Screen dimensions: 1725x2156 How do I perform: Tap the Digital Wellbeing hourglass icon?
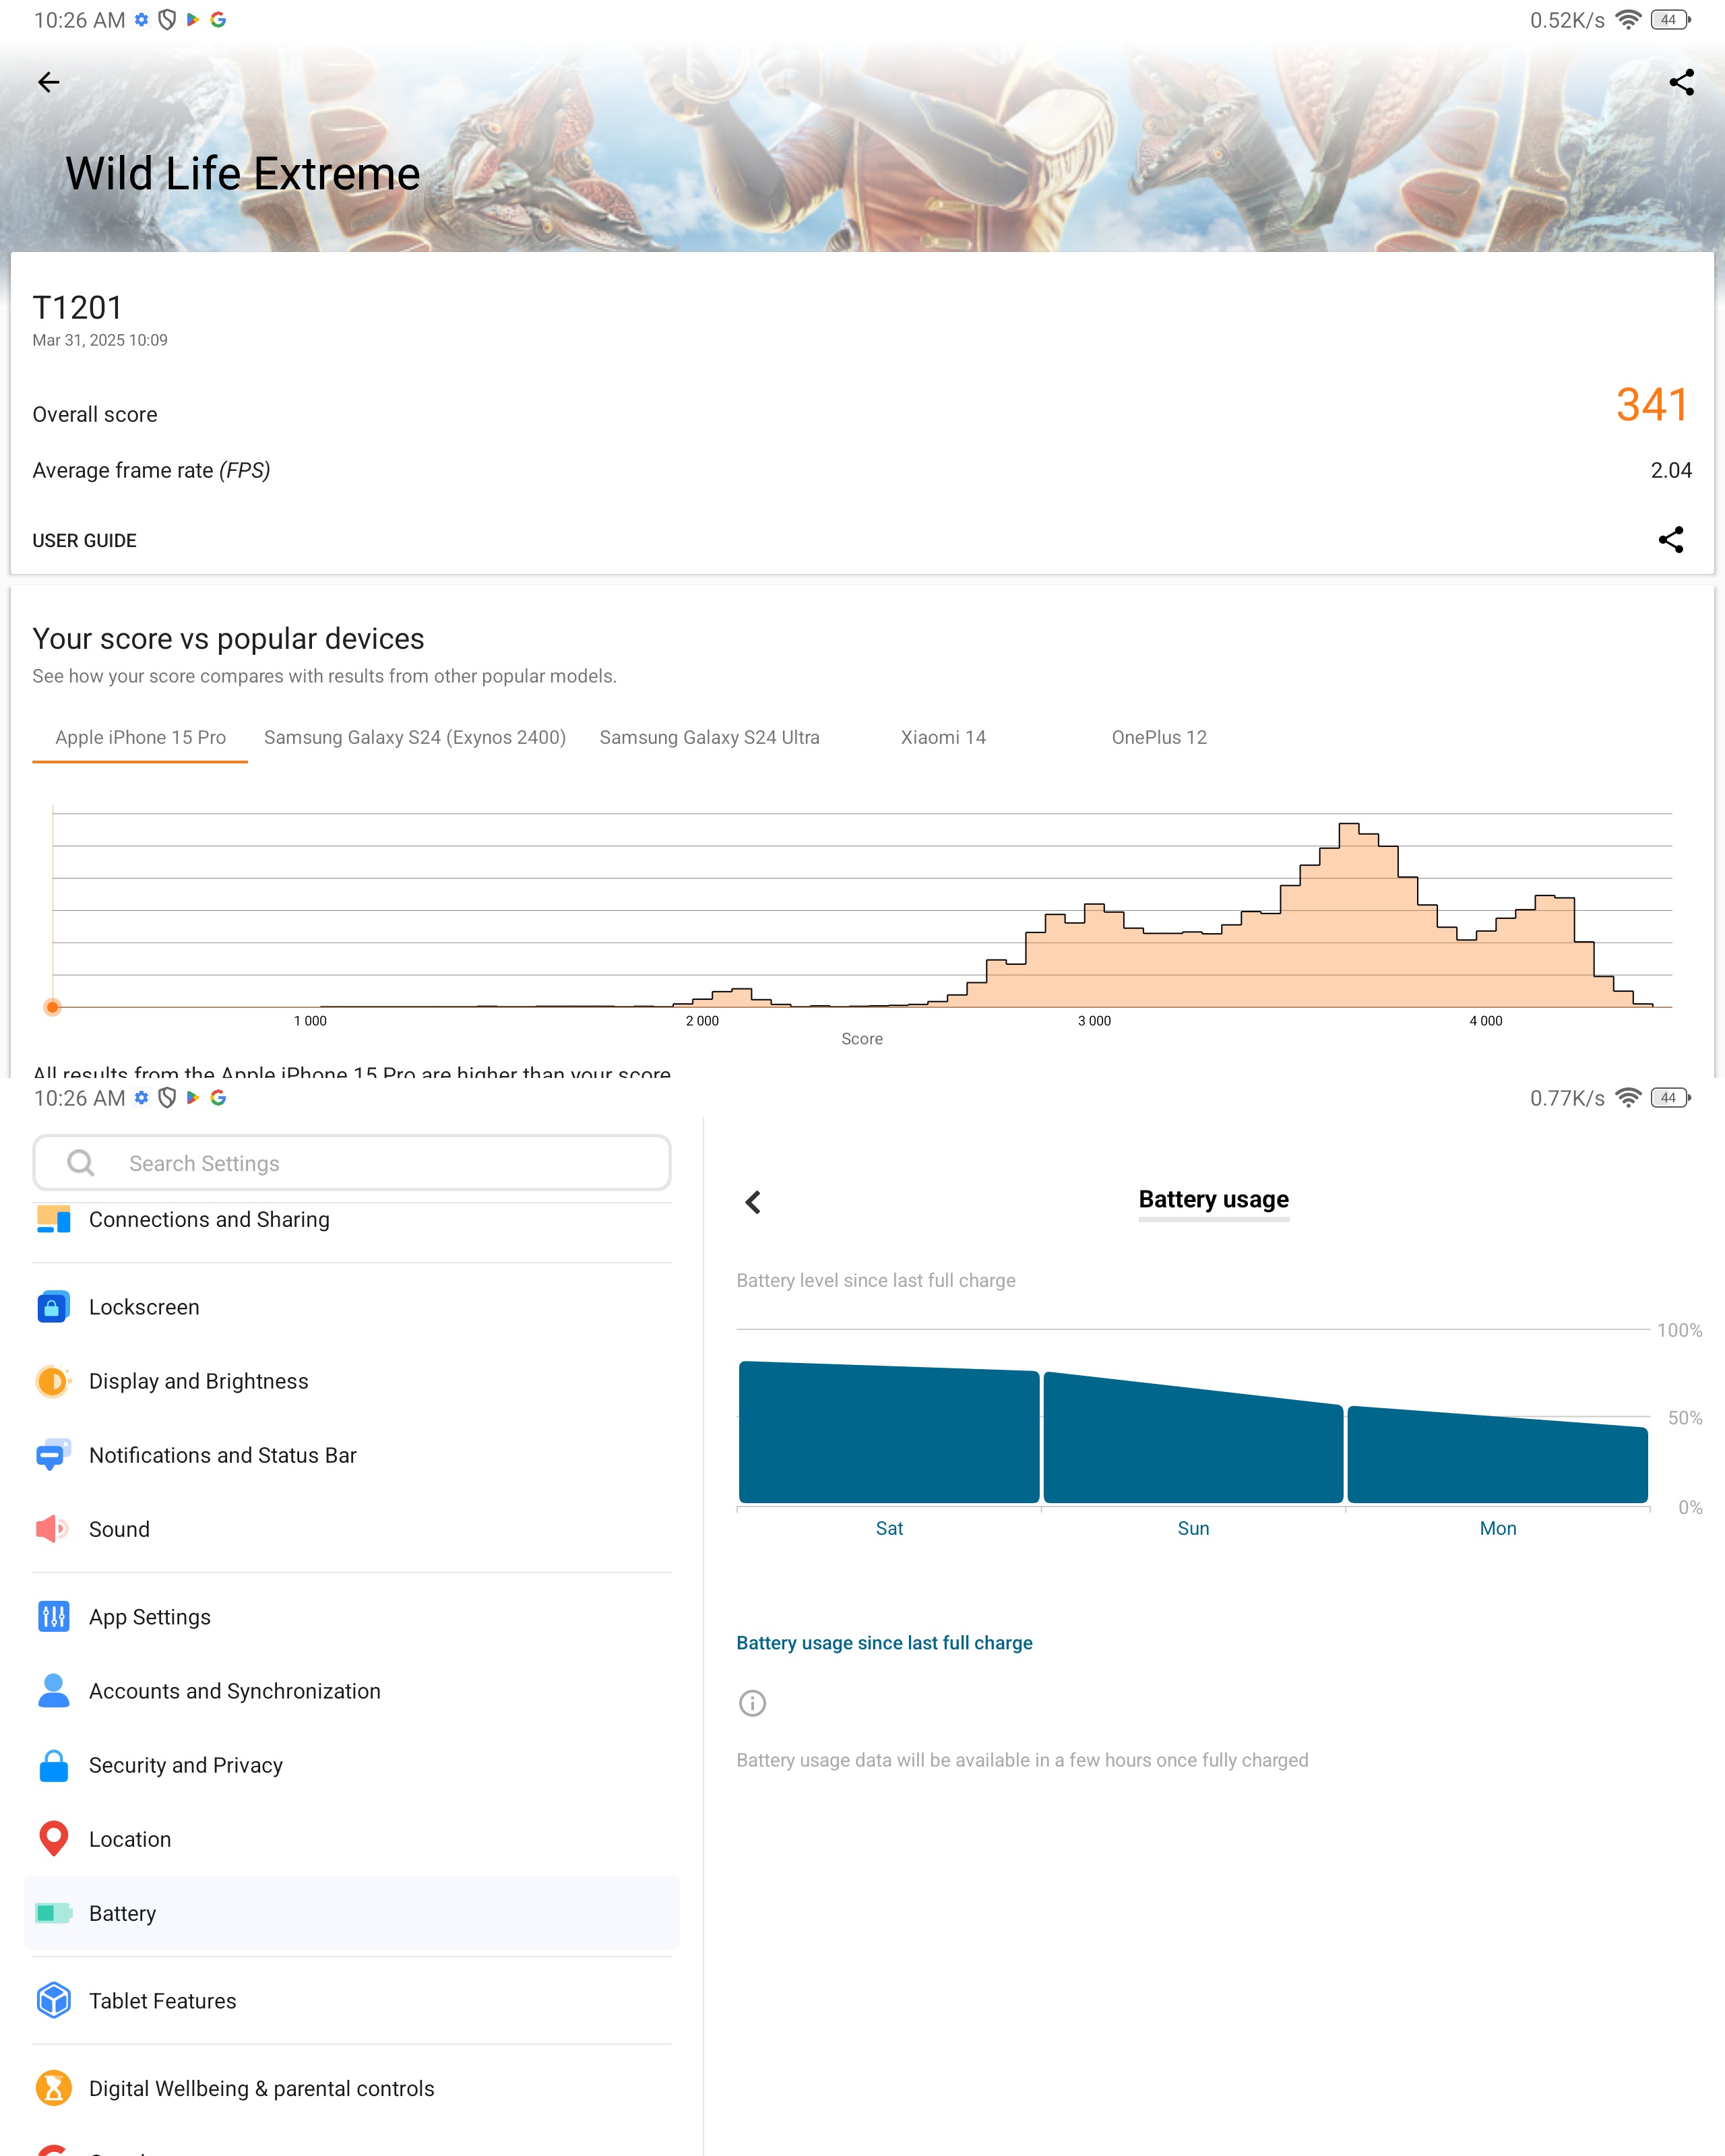[x=53, y=2088]
